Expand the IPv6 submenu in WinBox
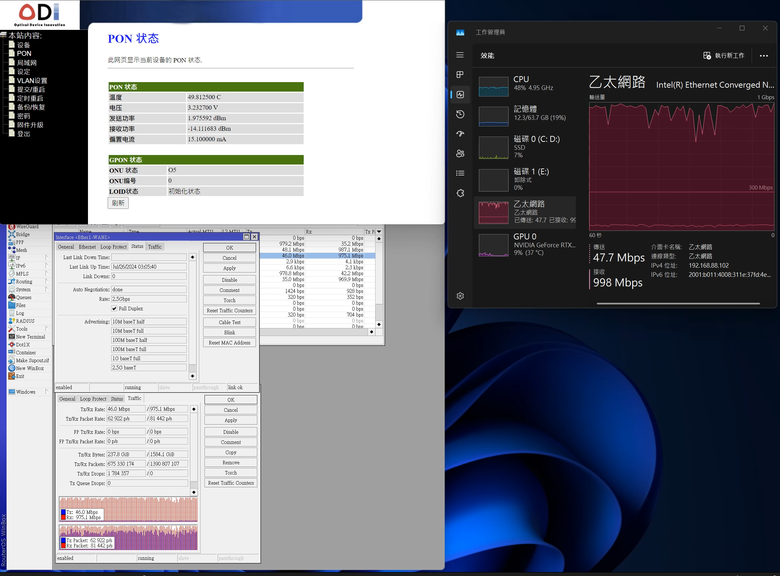 [47, 266]
